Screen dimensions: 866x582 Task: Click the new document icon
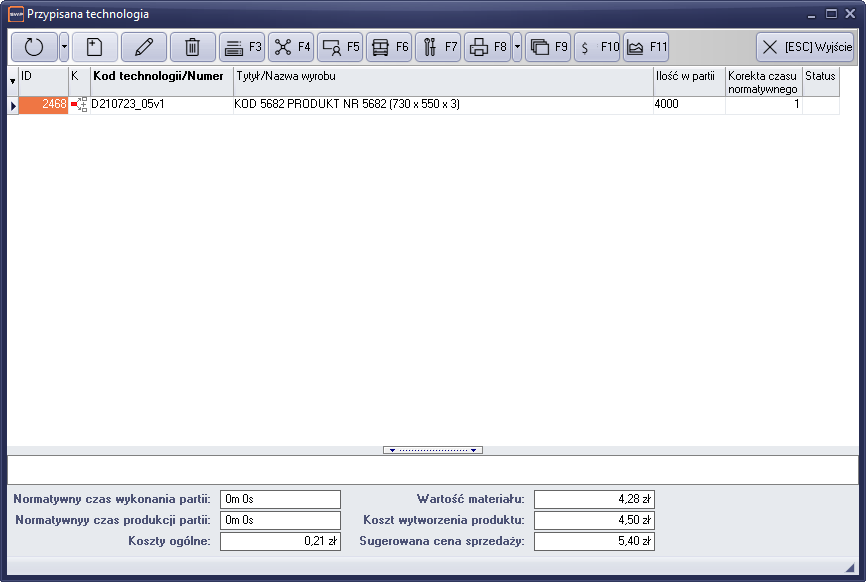(95, 47)
